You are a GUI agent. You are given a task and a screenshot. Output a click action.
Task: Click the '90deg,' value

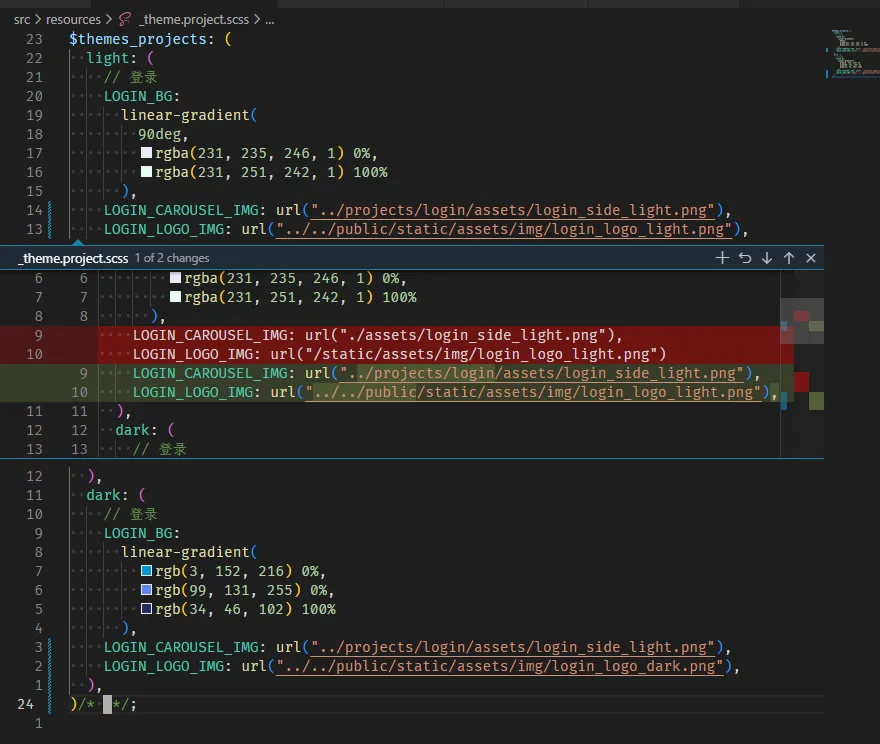pos(163,134)
